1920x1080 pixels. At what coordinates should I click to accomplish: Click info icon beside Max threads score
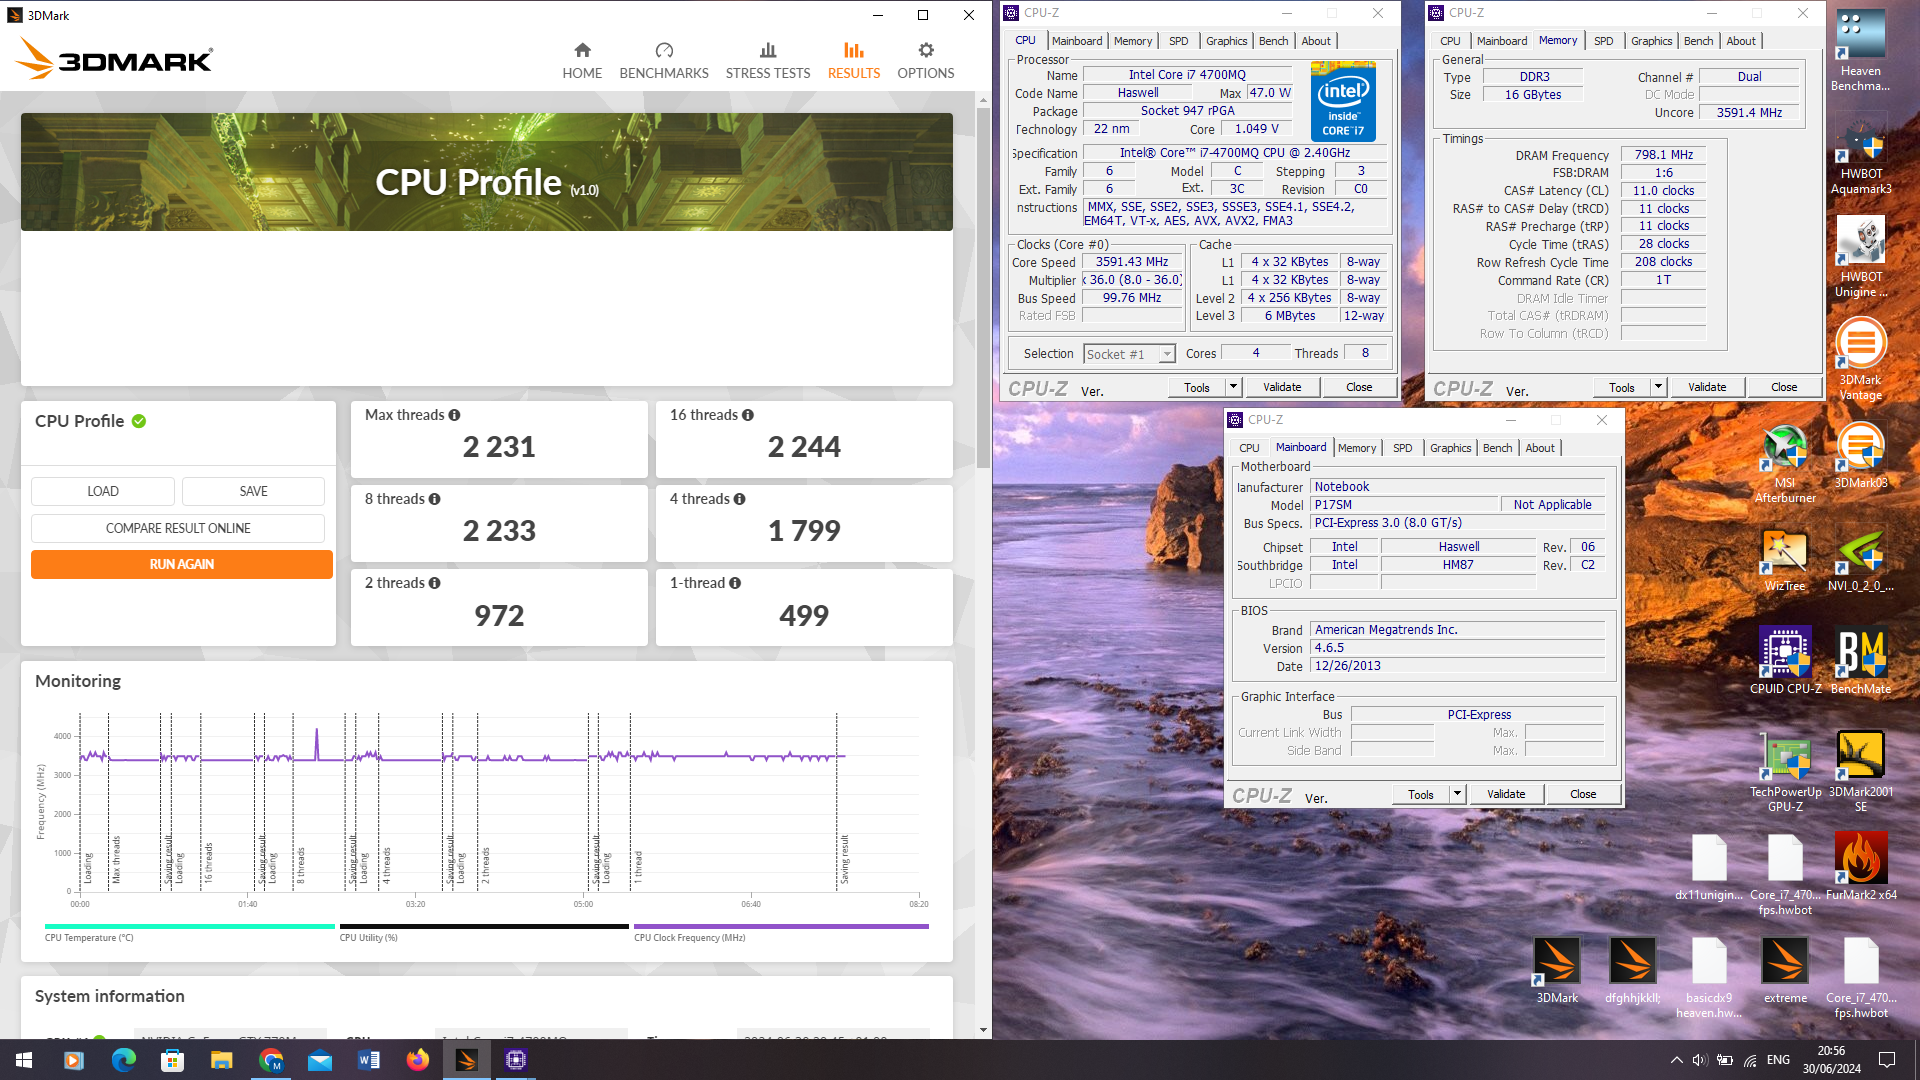454,415
